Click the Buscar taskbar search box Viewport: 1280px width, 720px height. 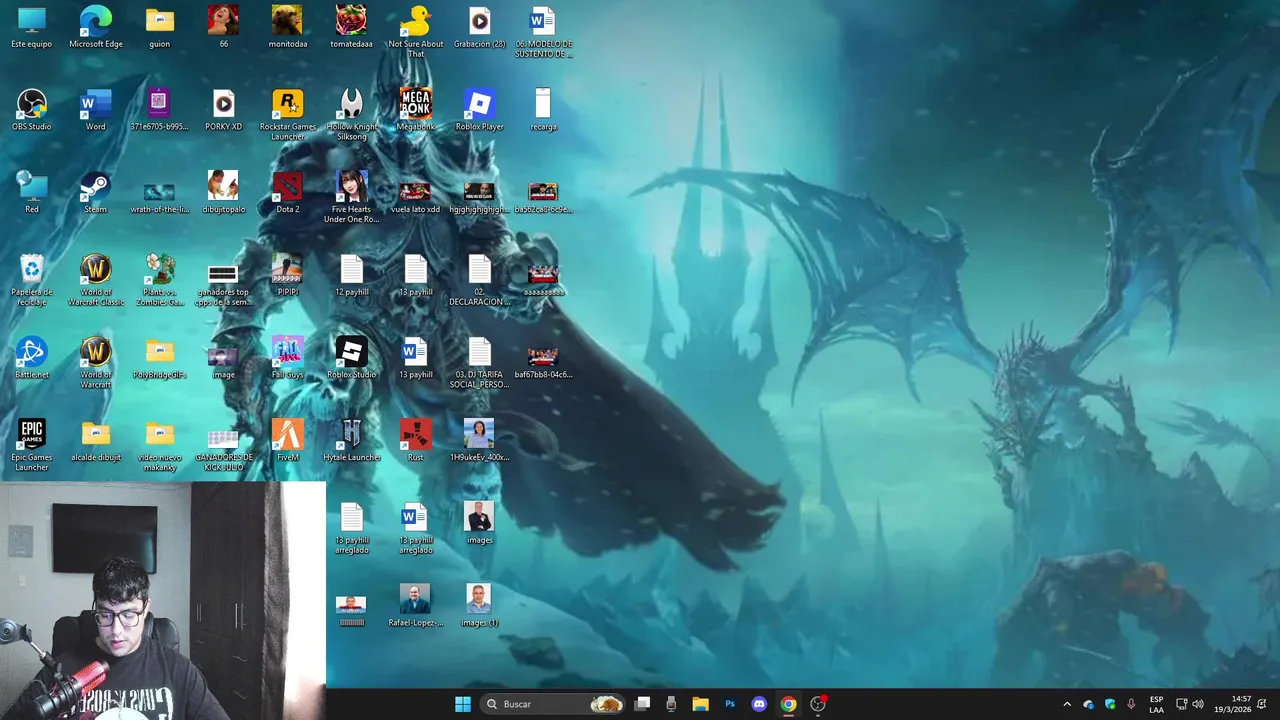pos(551,704)
